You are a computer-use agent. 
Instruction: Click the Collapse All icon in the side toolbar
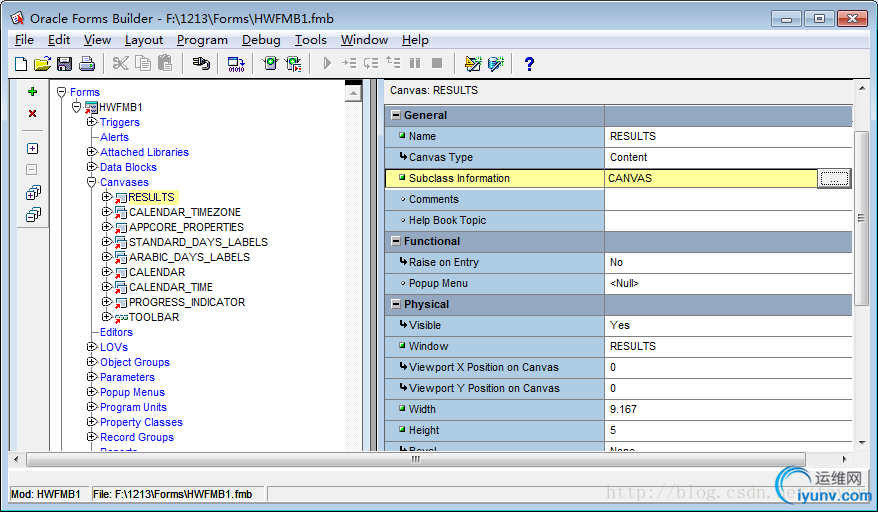pos(32,214)
